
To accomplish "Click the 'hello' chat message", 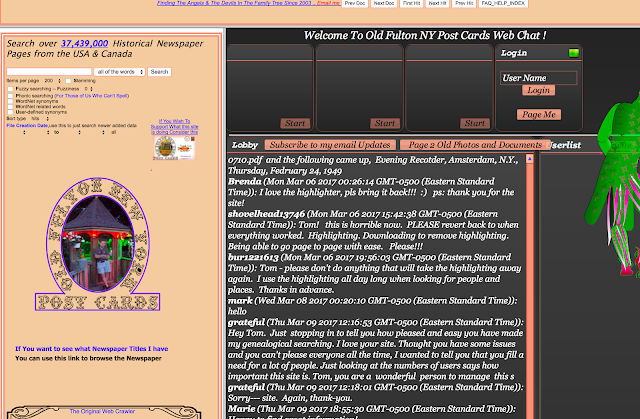I will pyautogui.click(x=237, y=311).
